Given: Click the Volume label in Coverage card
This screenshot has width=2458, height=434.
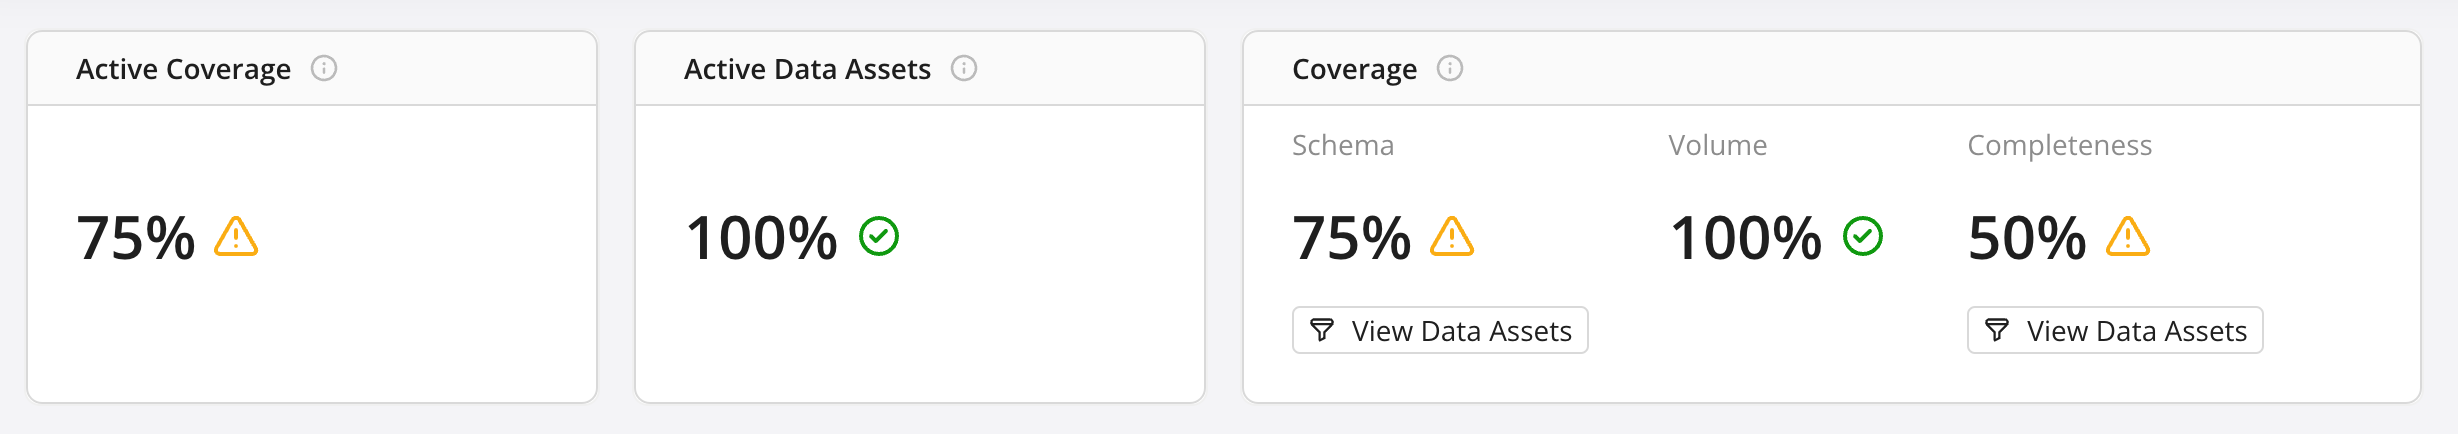Looking at the screenshot, I should (x=1717, y=145).
